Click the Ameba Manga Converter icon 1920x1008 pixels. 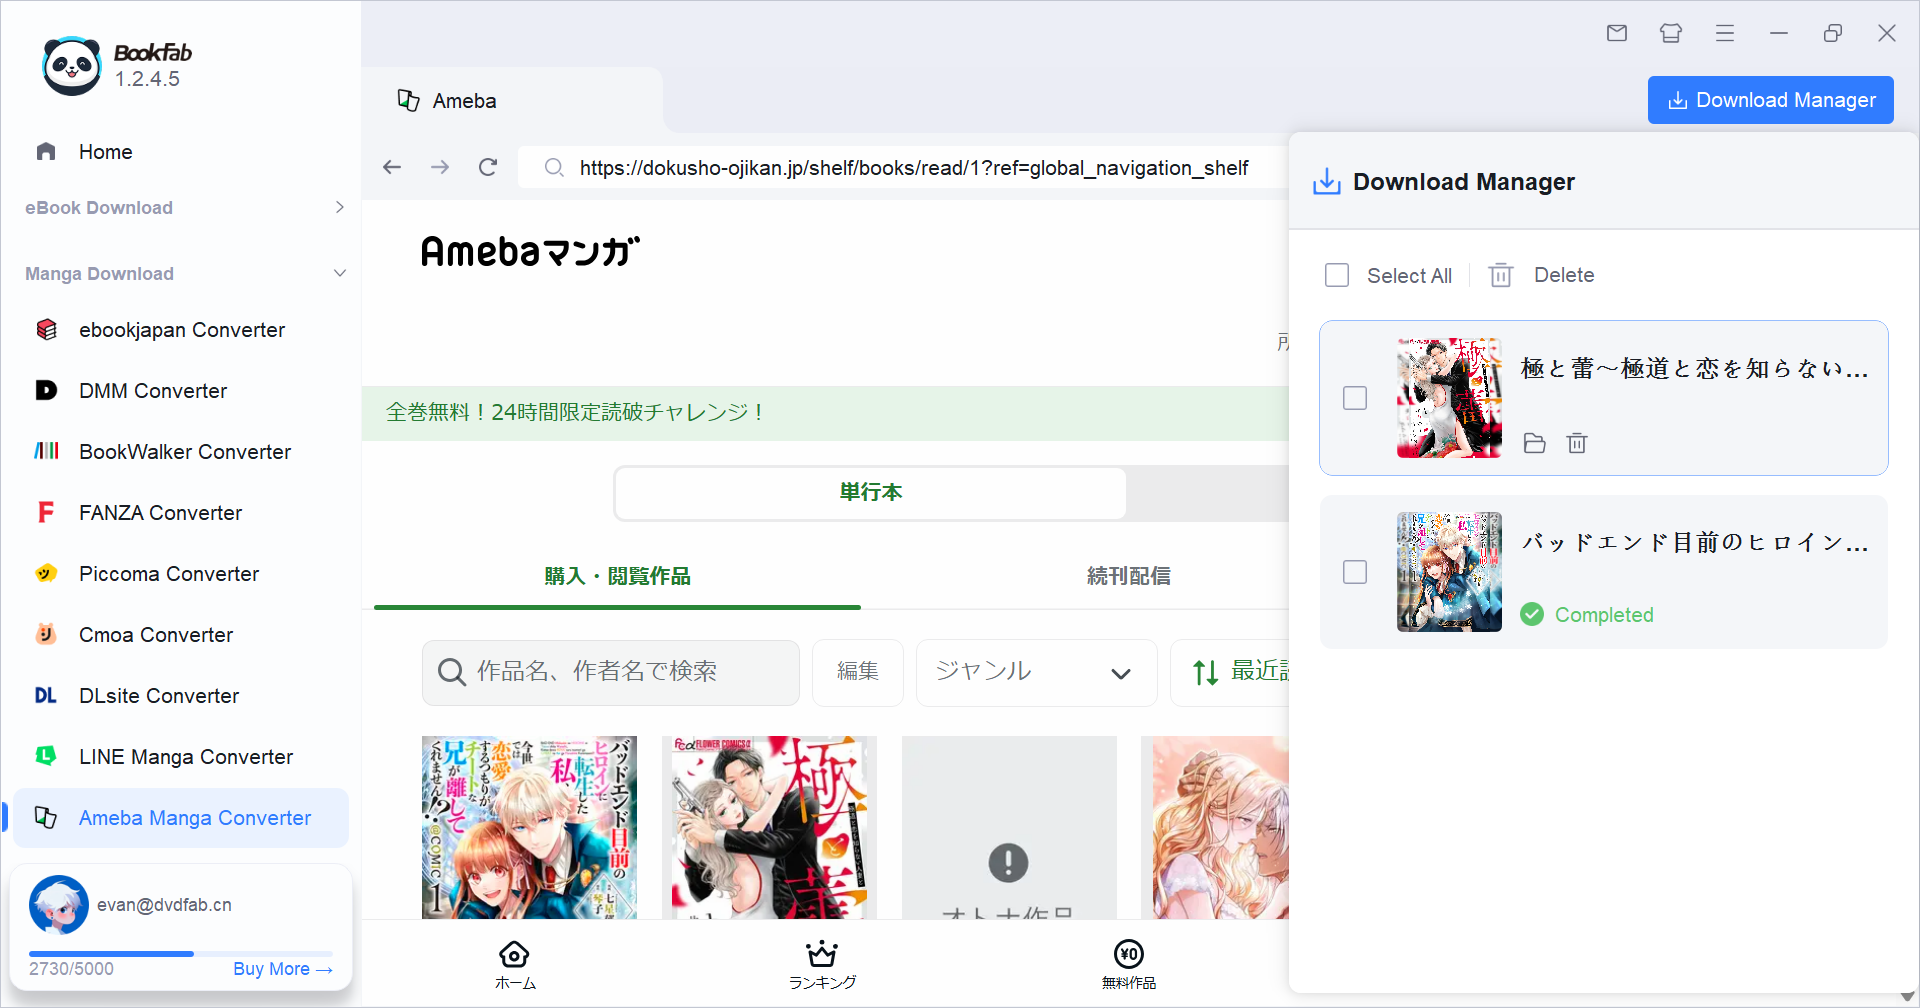46,817
